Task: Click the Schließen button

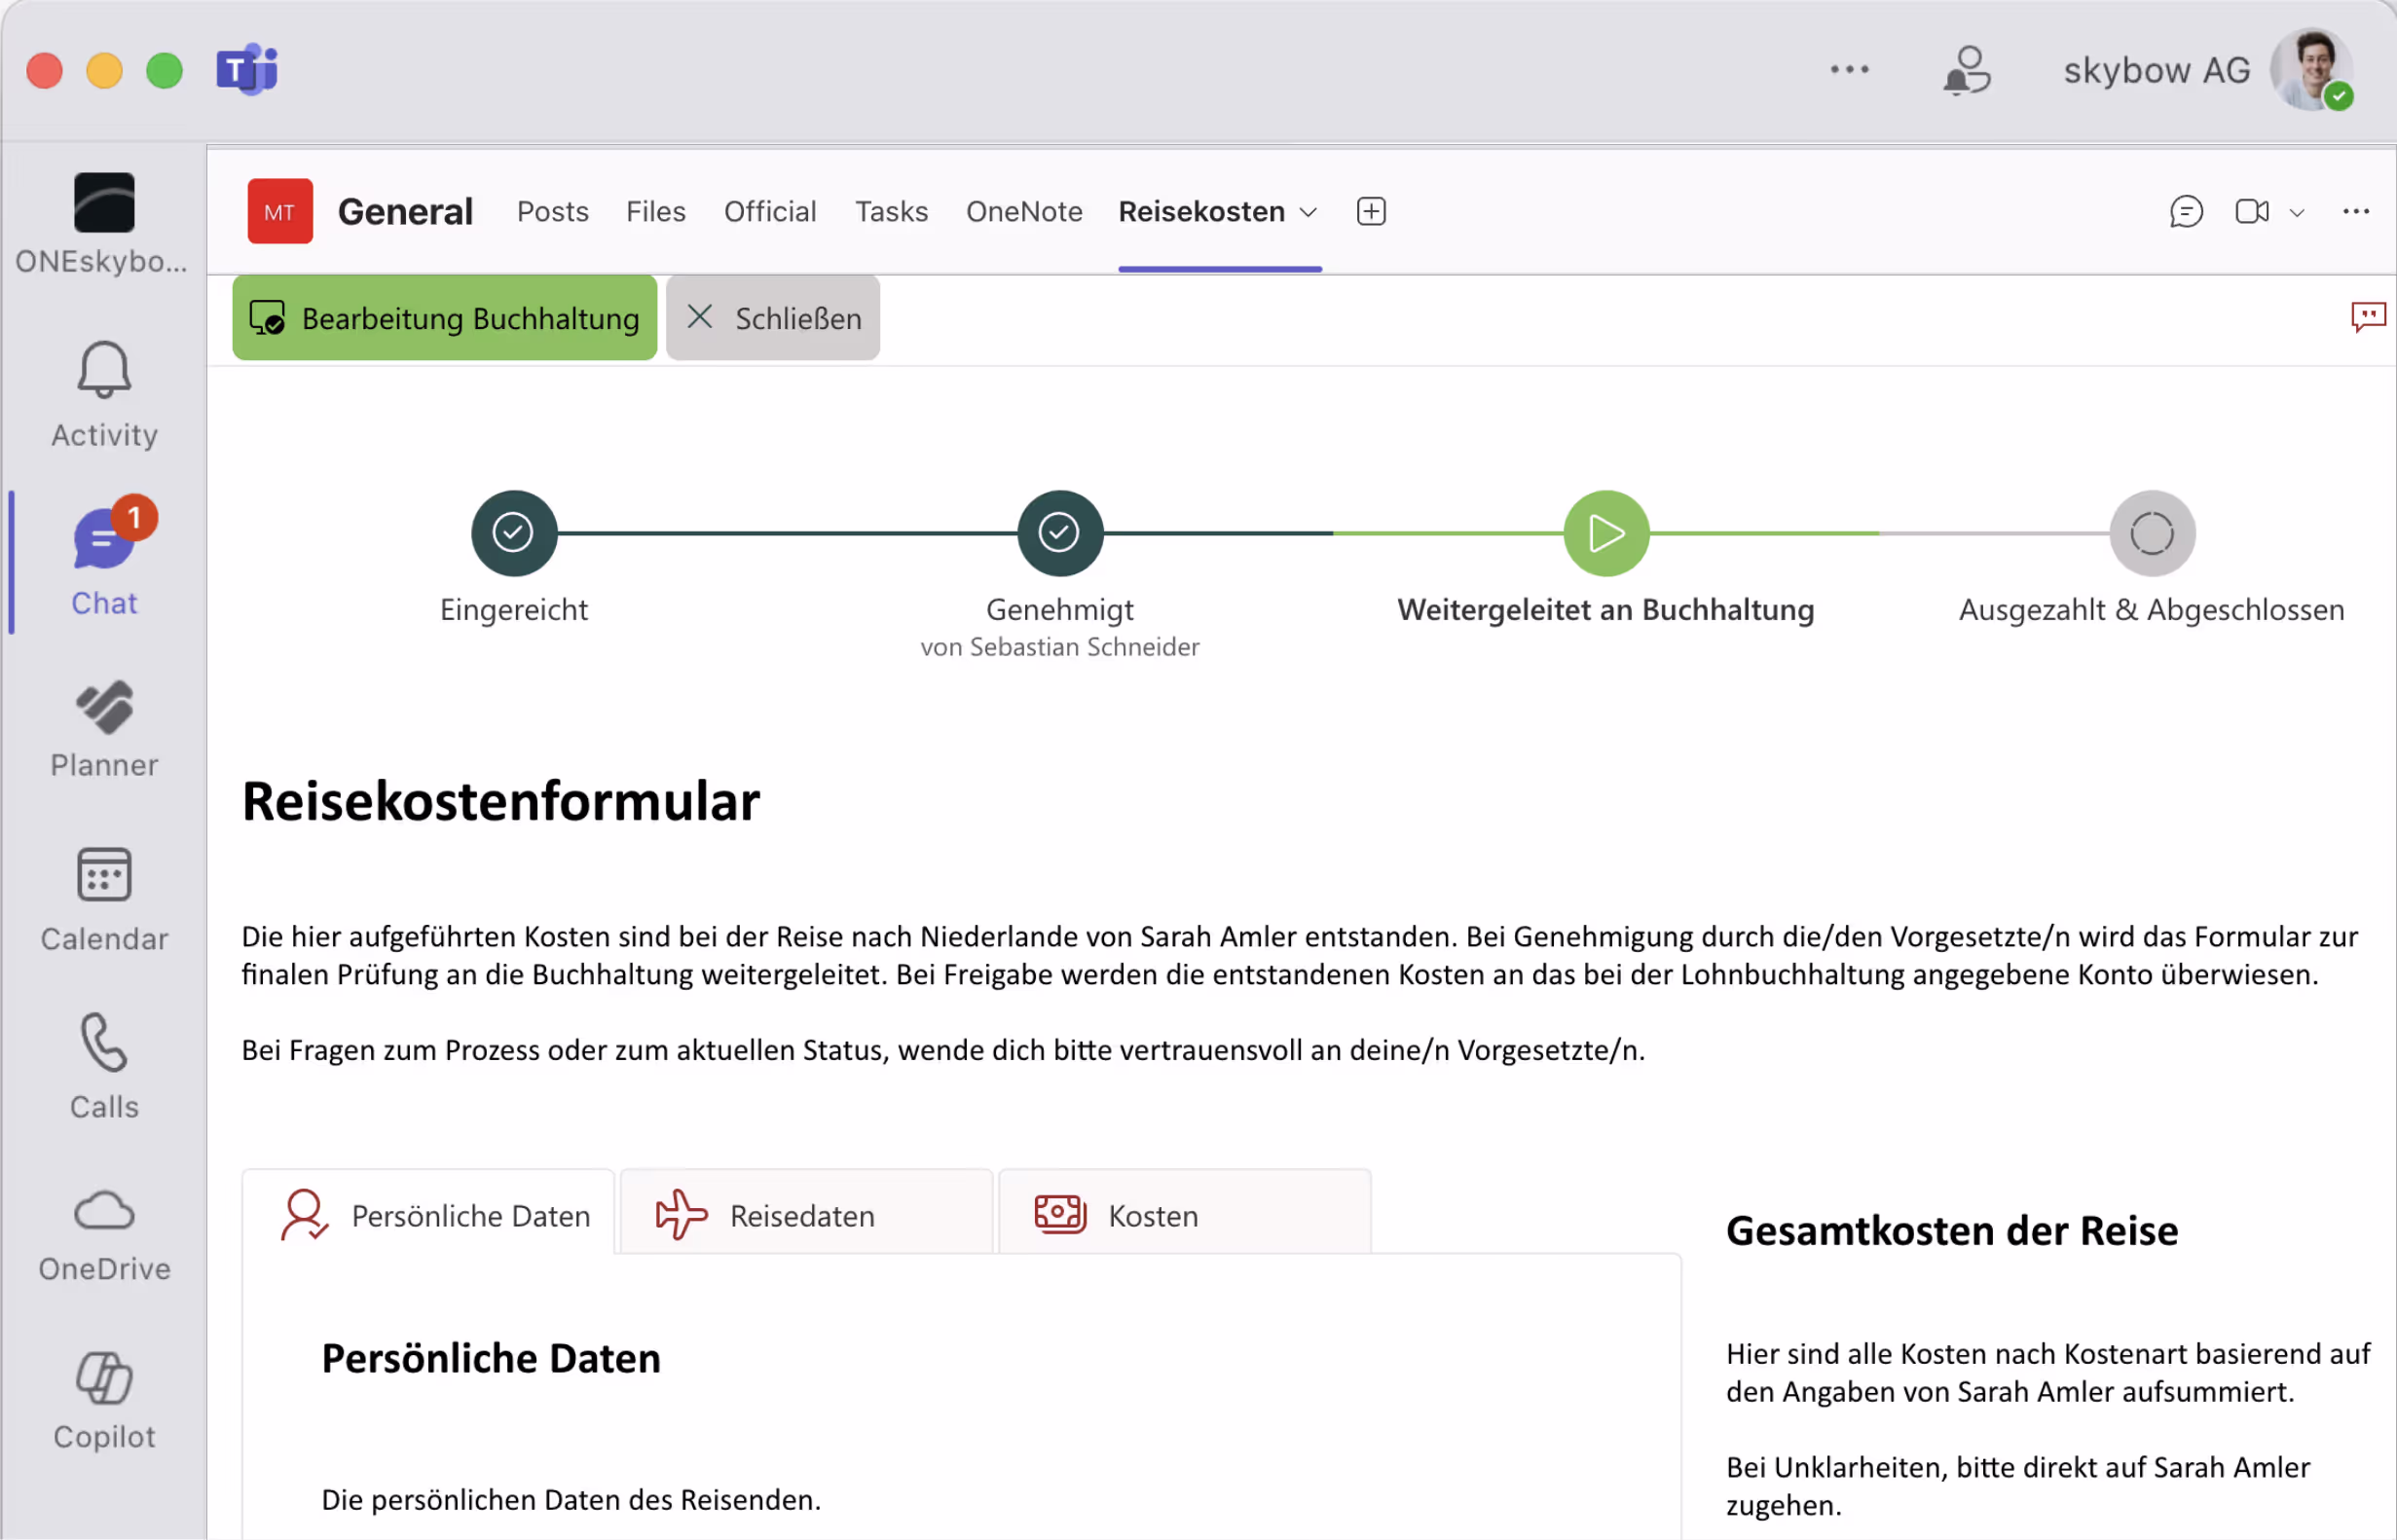Action: pos(773,318)
